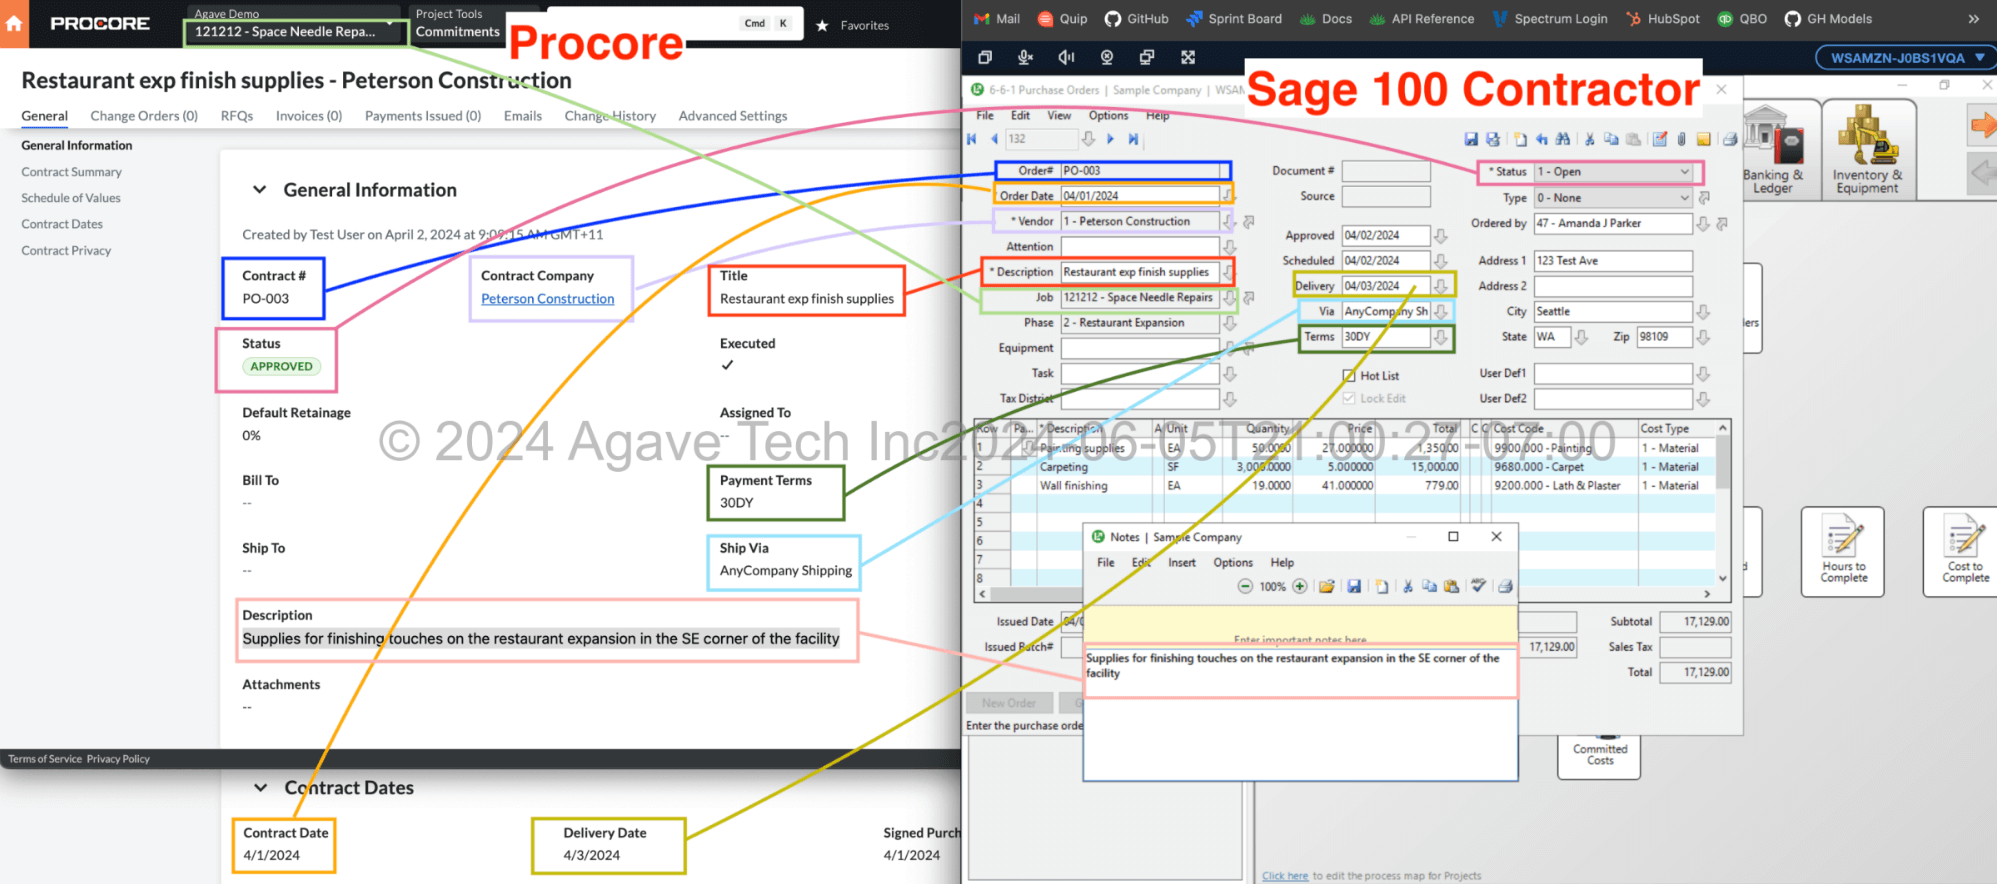The width and height of the screenshot is (1997, 884).
Task: Click the Open folder icon in Notes toolbar
Action: pos(1327,587)
